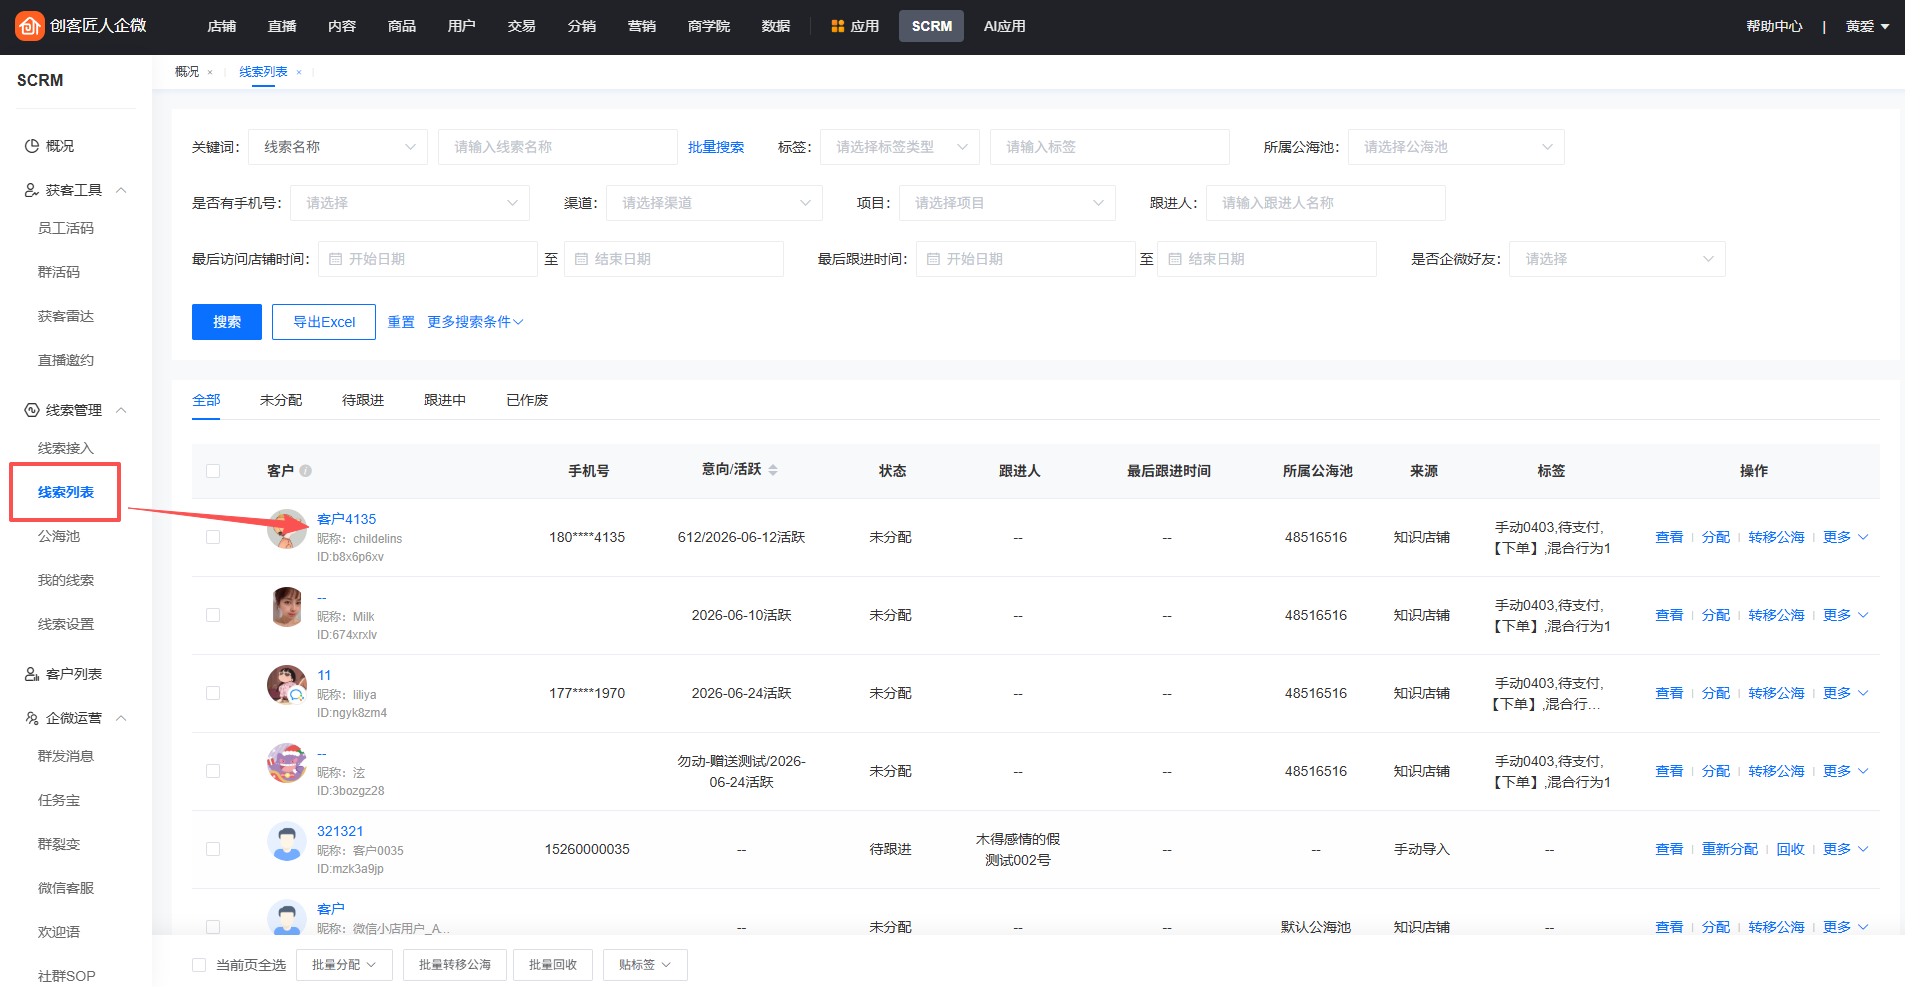Viewport: 1905px width, 987px height.
Task: Open the 客户4135 name link
Action: [x=346, y=519]
